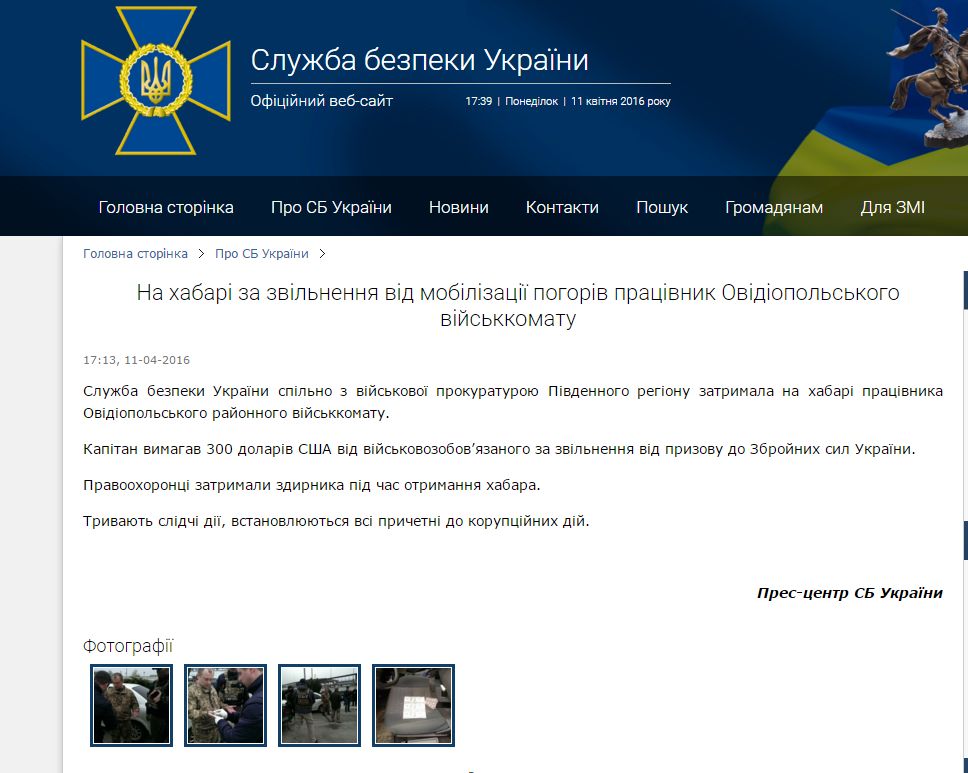Open the second photo thumbnail showing hands with money

tap(226, 705)
